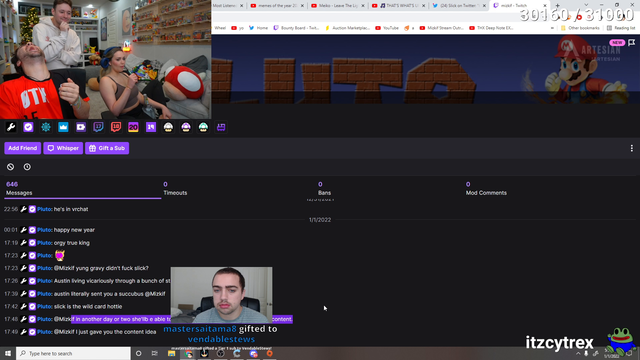Image resolution: width=640 pixels, height=360 pixels.
Task: Click the Whisper button
Action: point(63,148)
